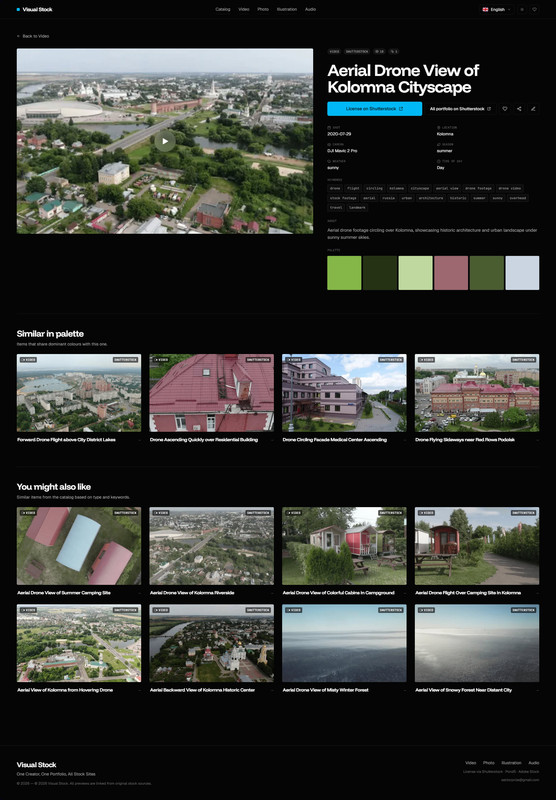Click the footer Illustration link
The width and height of the screenshot is (556, 800).
(511, 763)
